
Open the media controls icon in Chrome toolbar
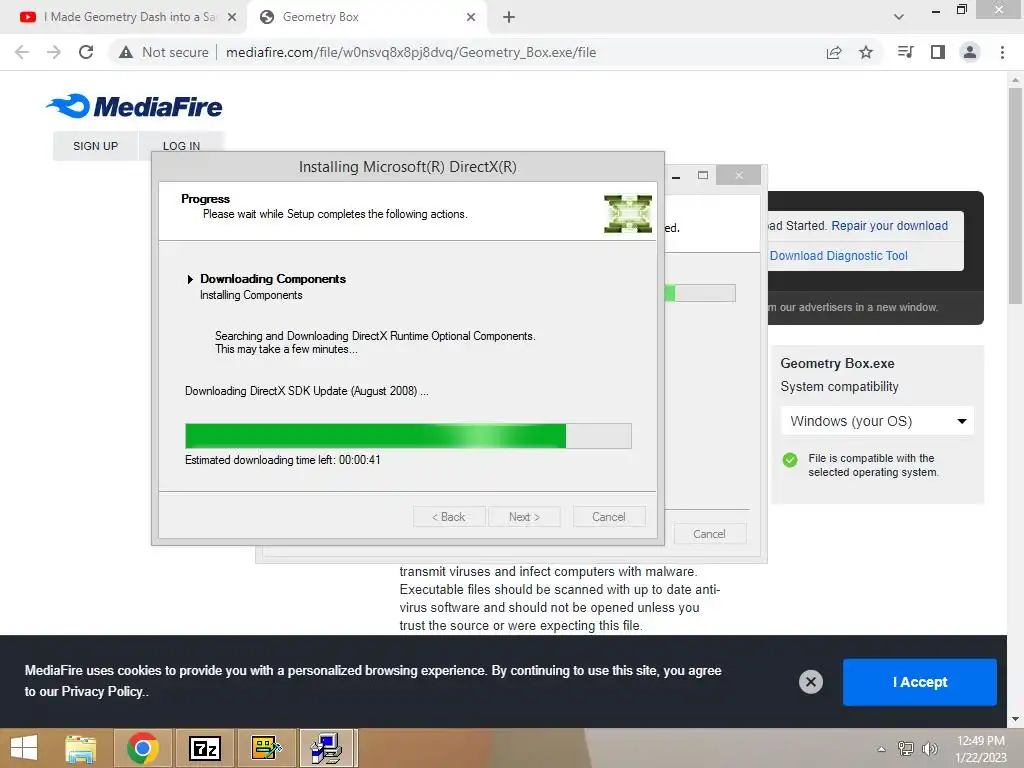click(905, 52)
